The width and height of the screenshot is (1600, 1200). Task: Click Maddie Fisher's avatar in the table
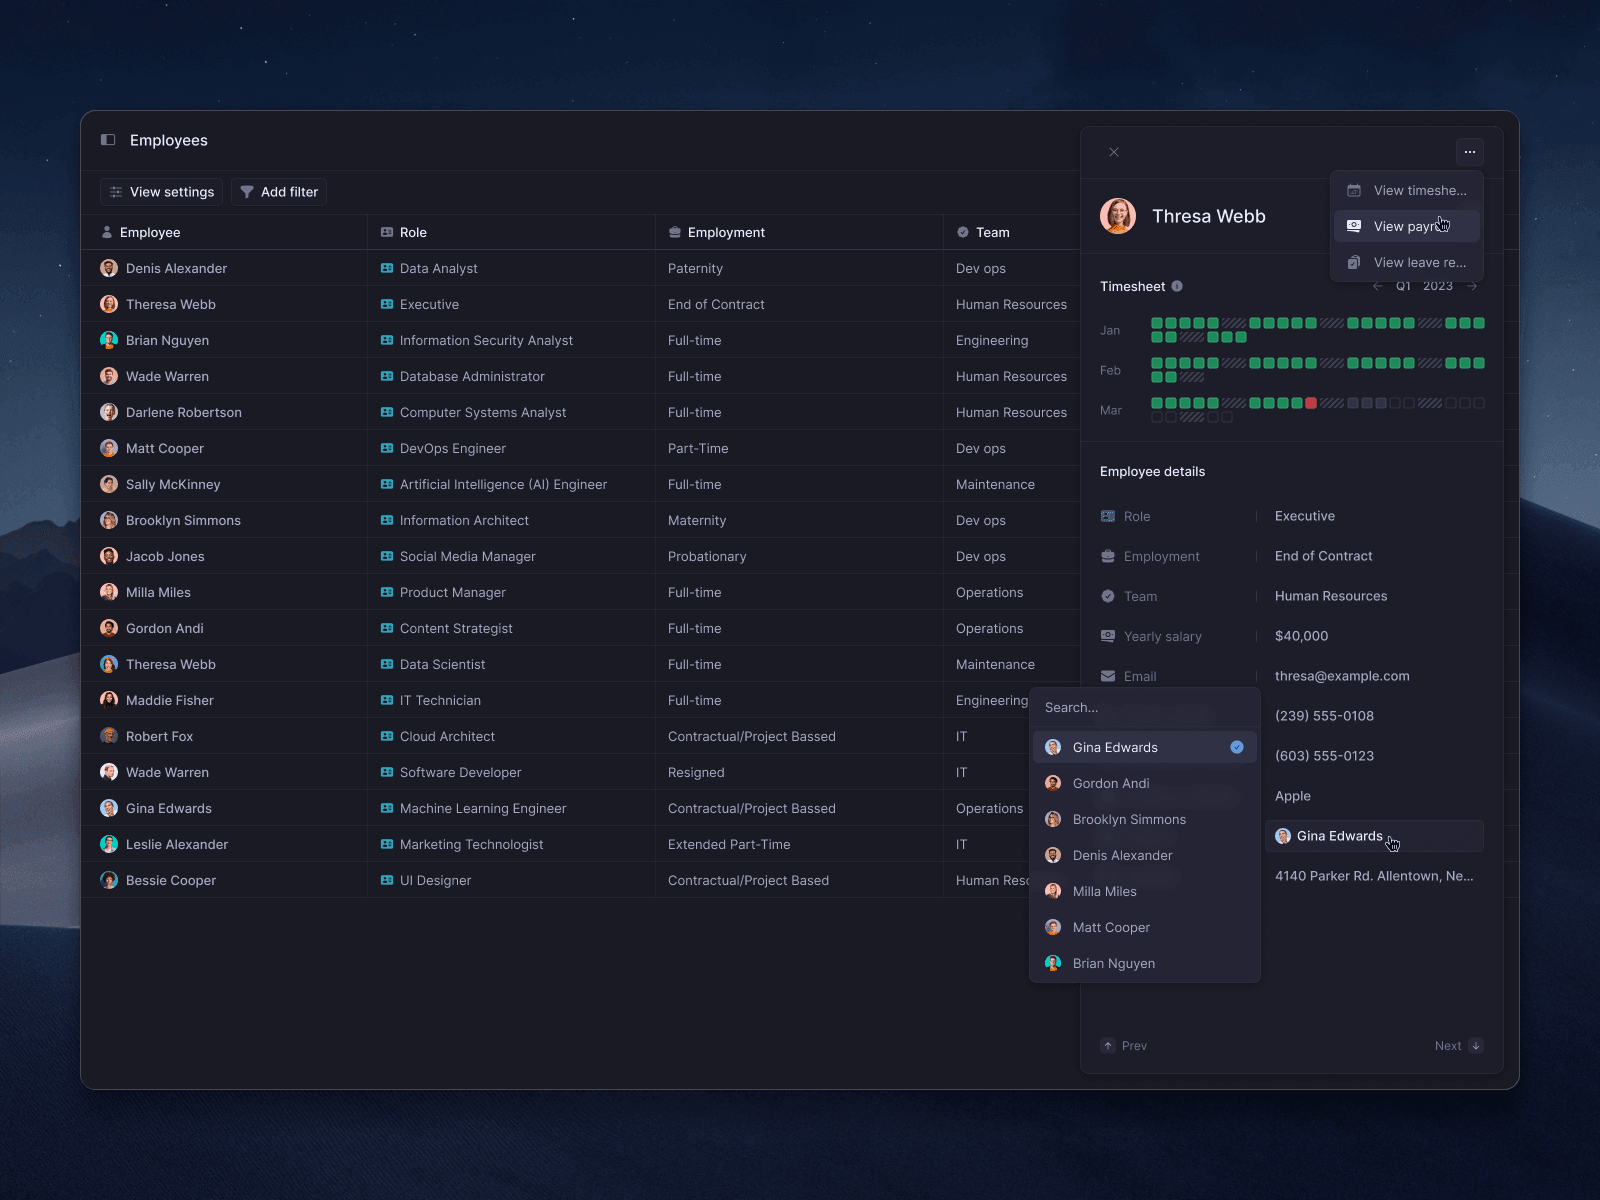click(109, 700)
